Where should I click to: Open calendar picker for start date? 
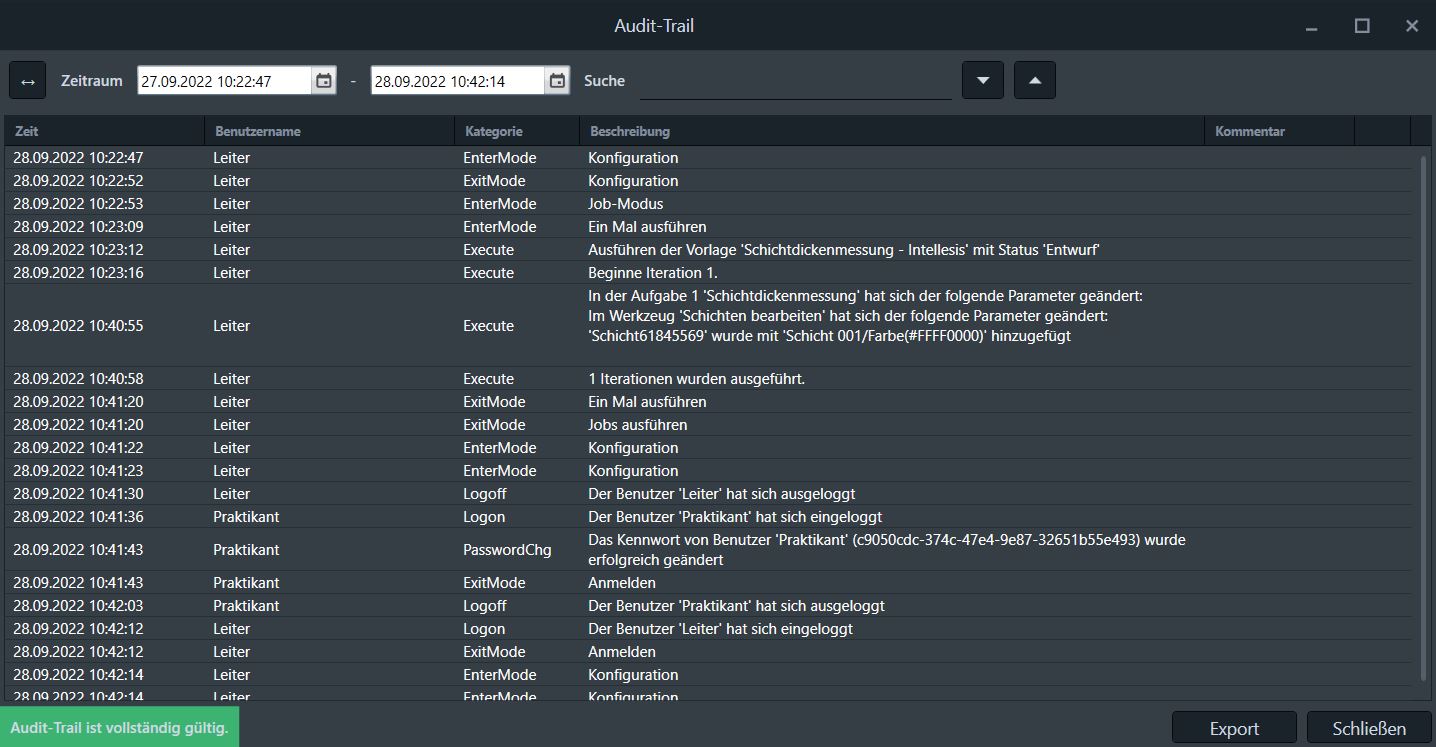(324, 81)
